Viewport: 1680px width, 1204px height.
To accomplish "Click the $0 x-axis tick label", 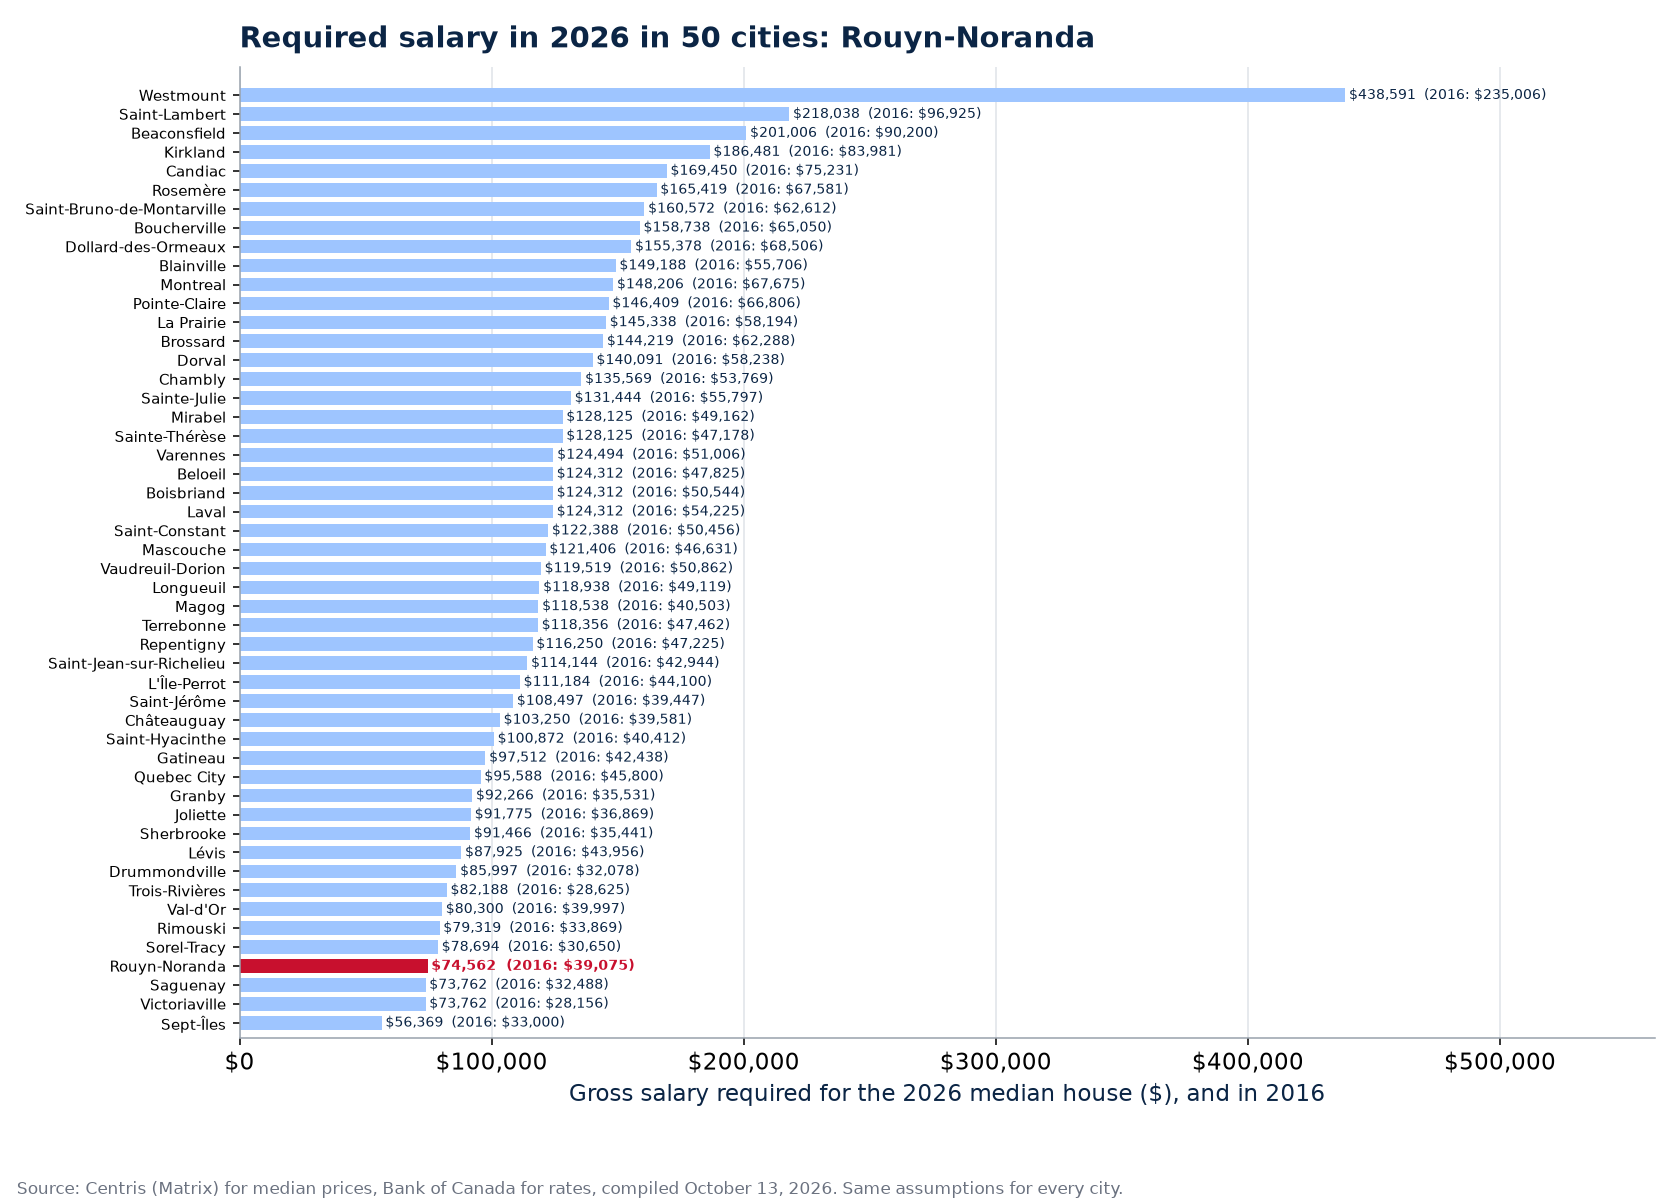I will [240, 1062].
